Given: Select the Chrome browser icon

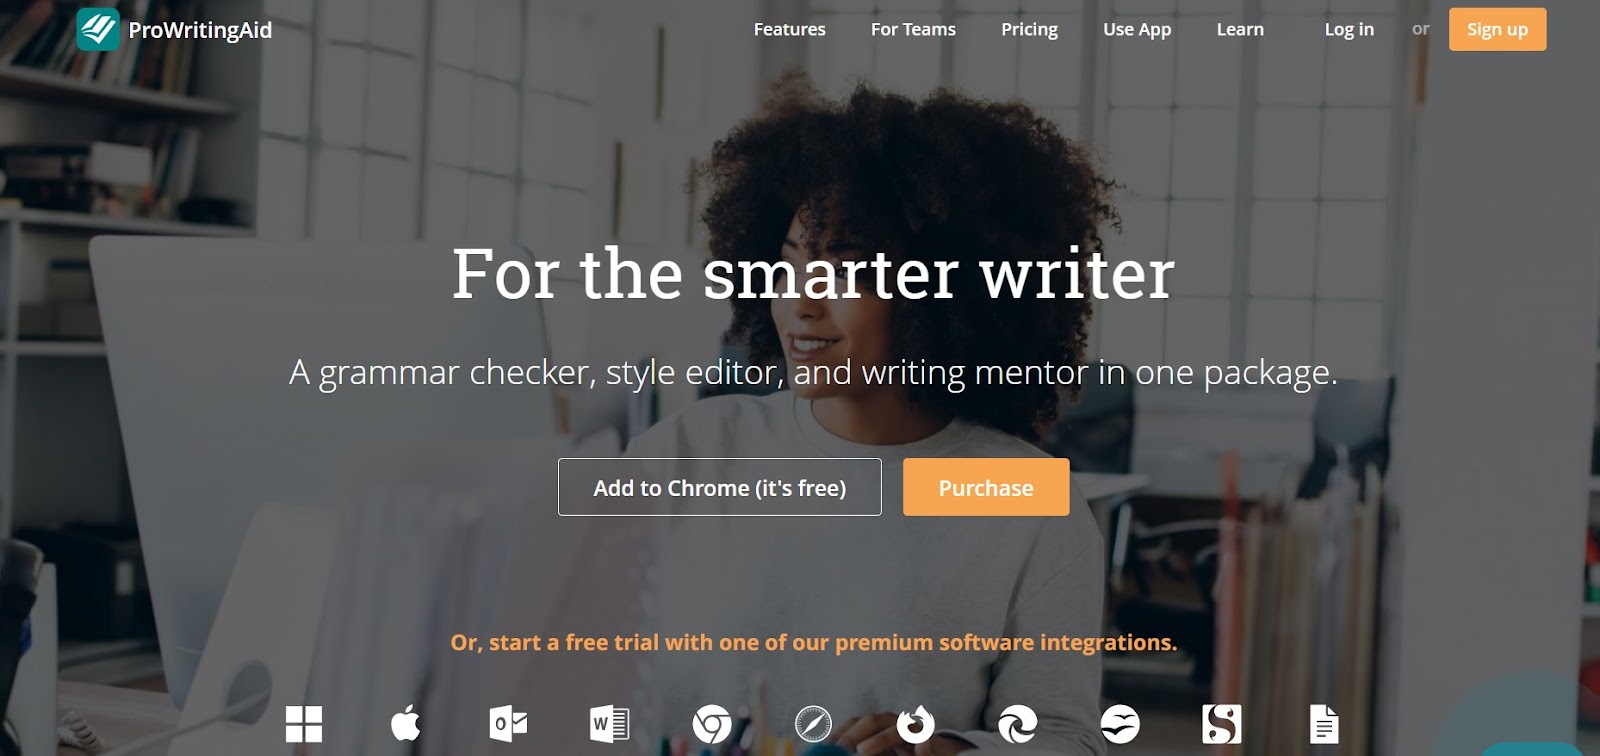Looking at the screenshot, I should pyautogui.click(x=712, y=724).
